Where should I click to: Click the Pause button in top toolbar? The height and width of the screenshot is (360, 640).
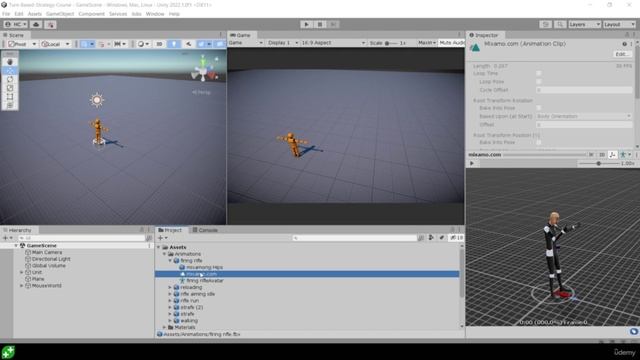pyautogui.click(x=320, y=24)
